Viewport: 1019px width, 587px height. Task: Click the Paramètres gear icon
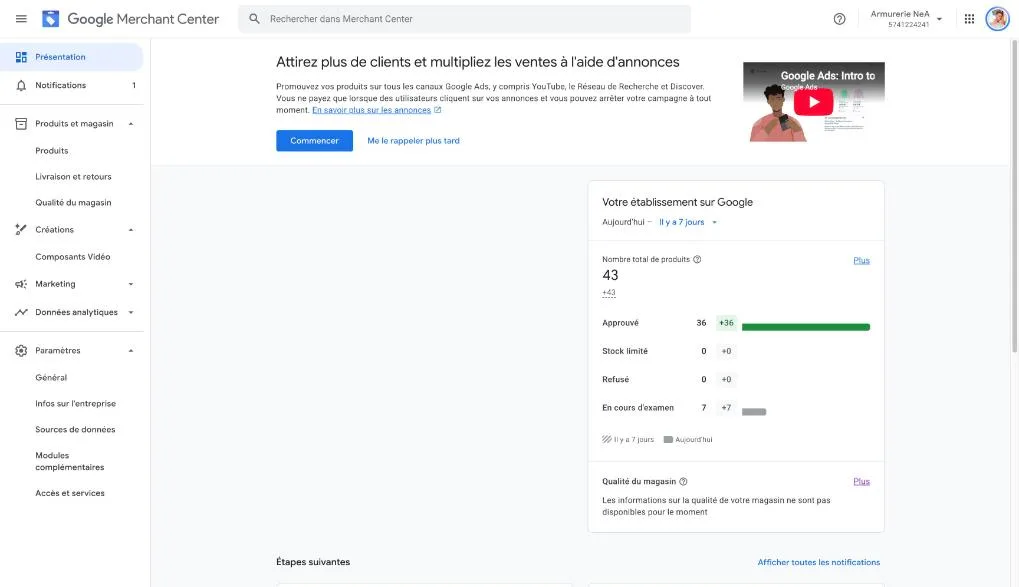click(x=21, y=350)
